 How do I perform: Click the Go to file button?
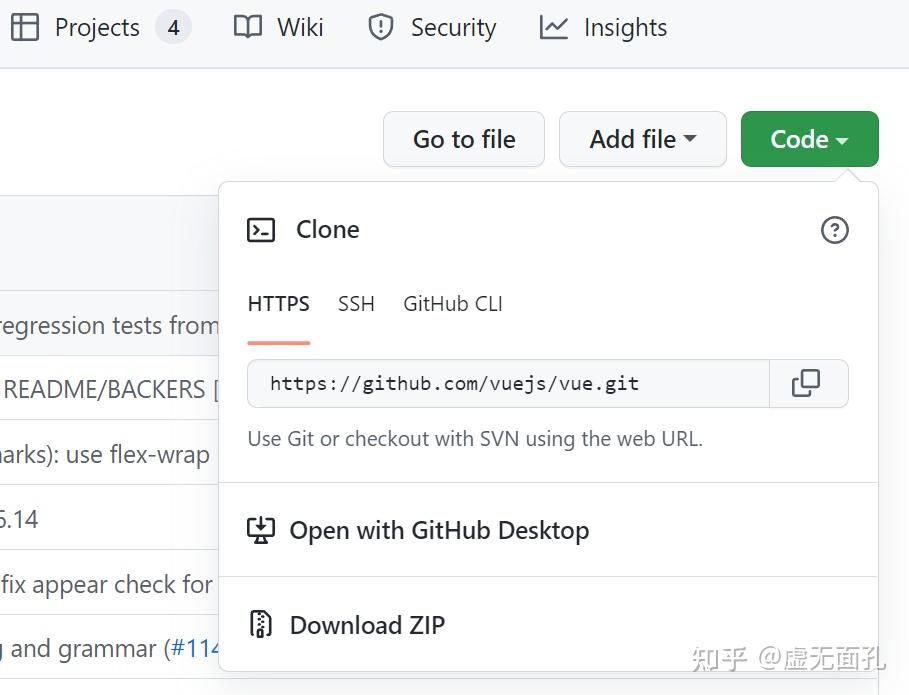click(463, 139)
